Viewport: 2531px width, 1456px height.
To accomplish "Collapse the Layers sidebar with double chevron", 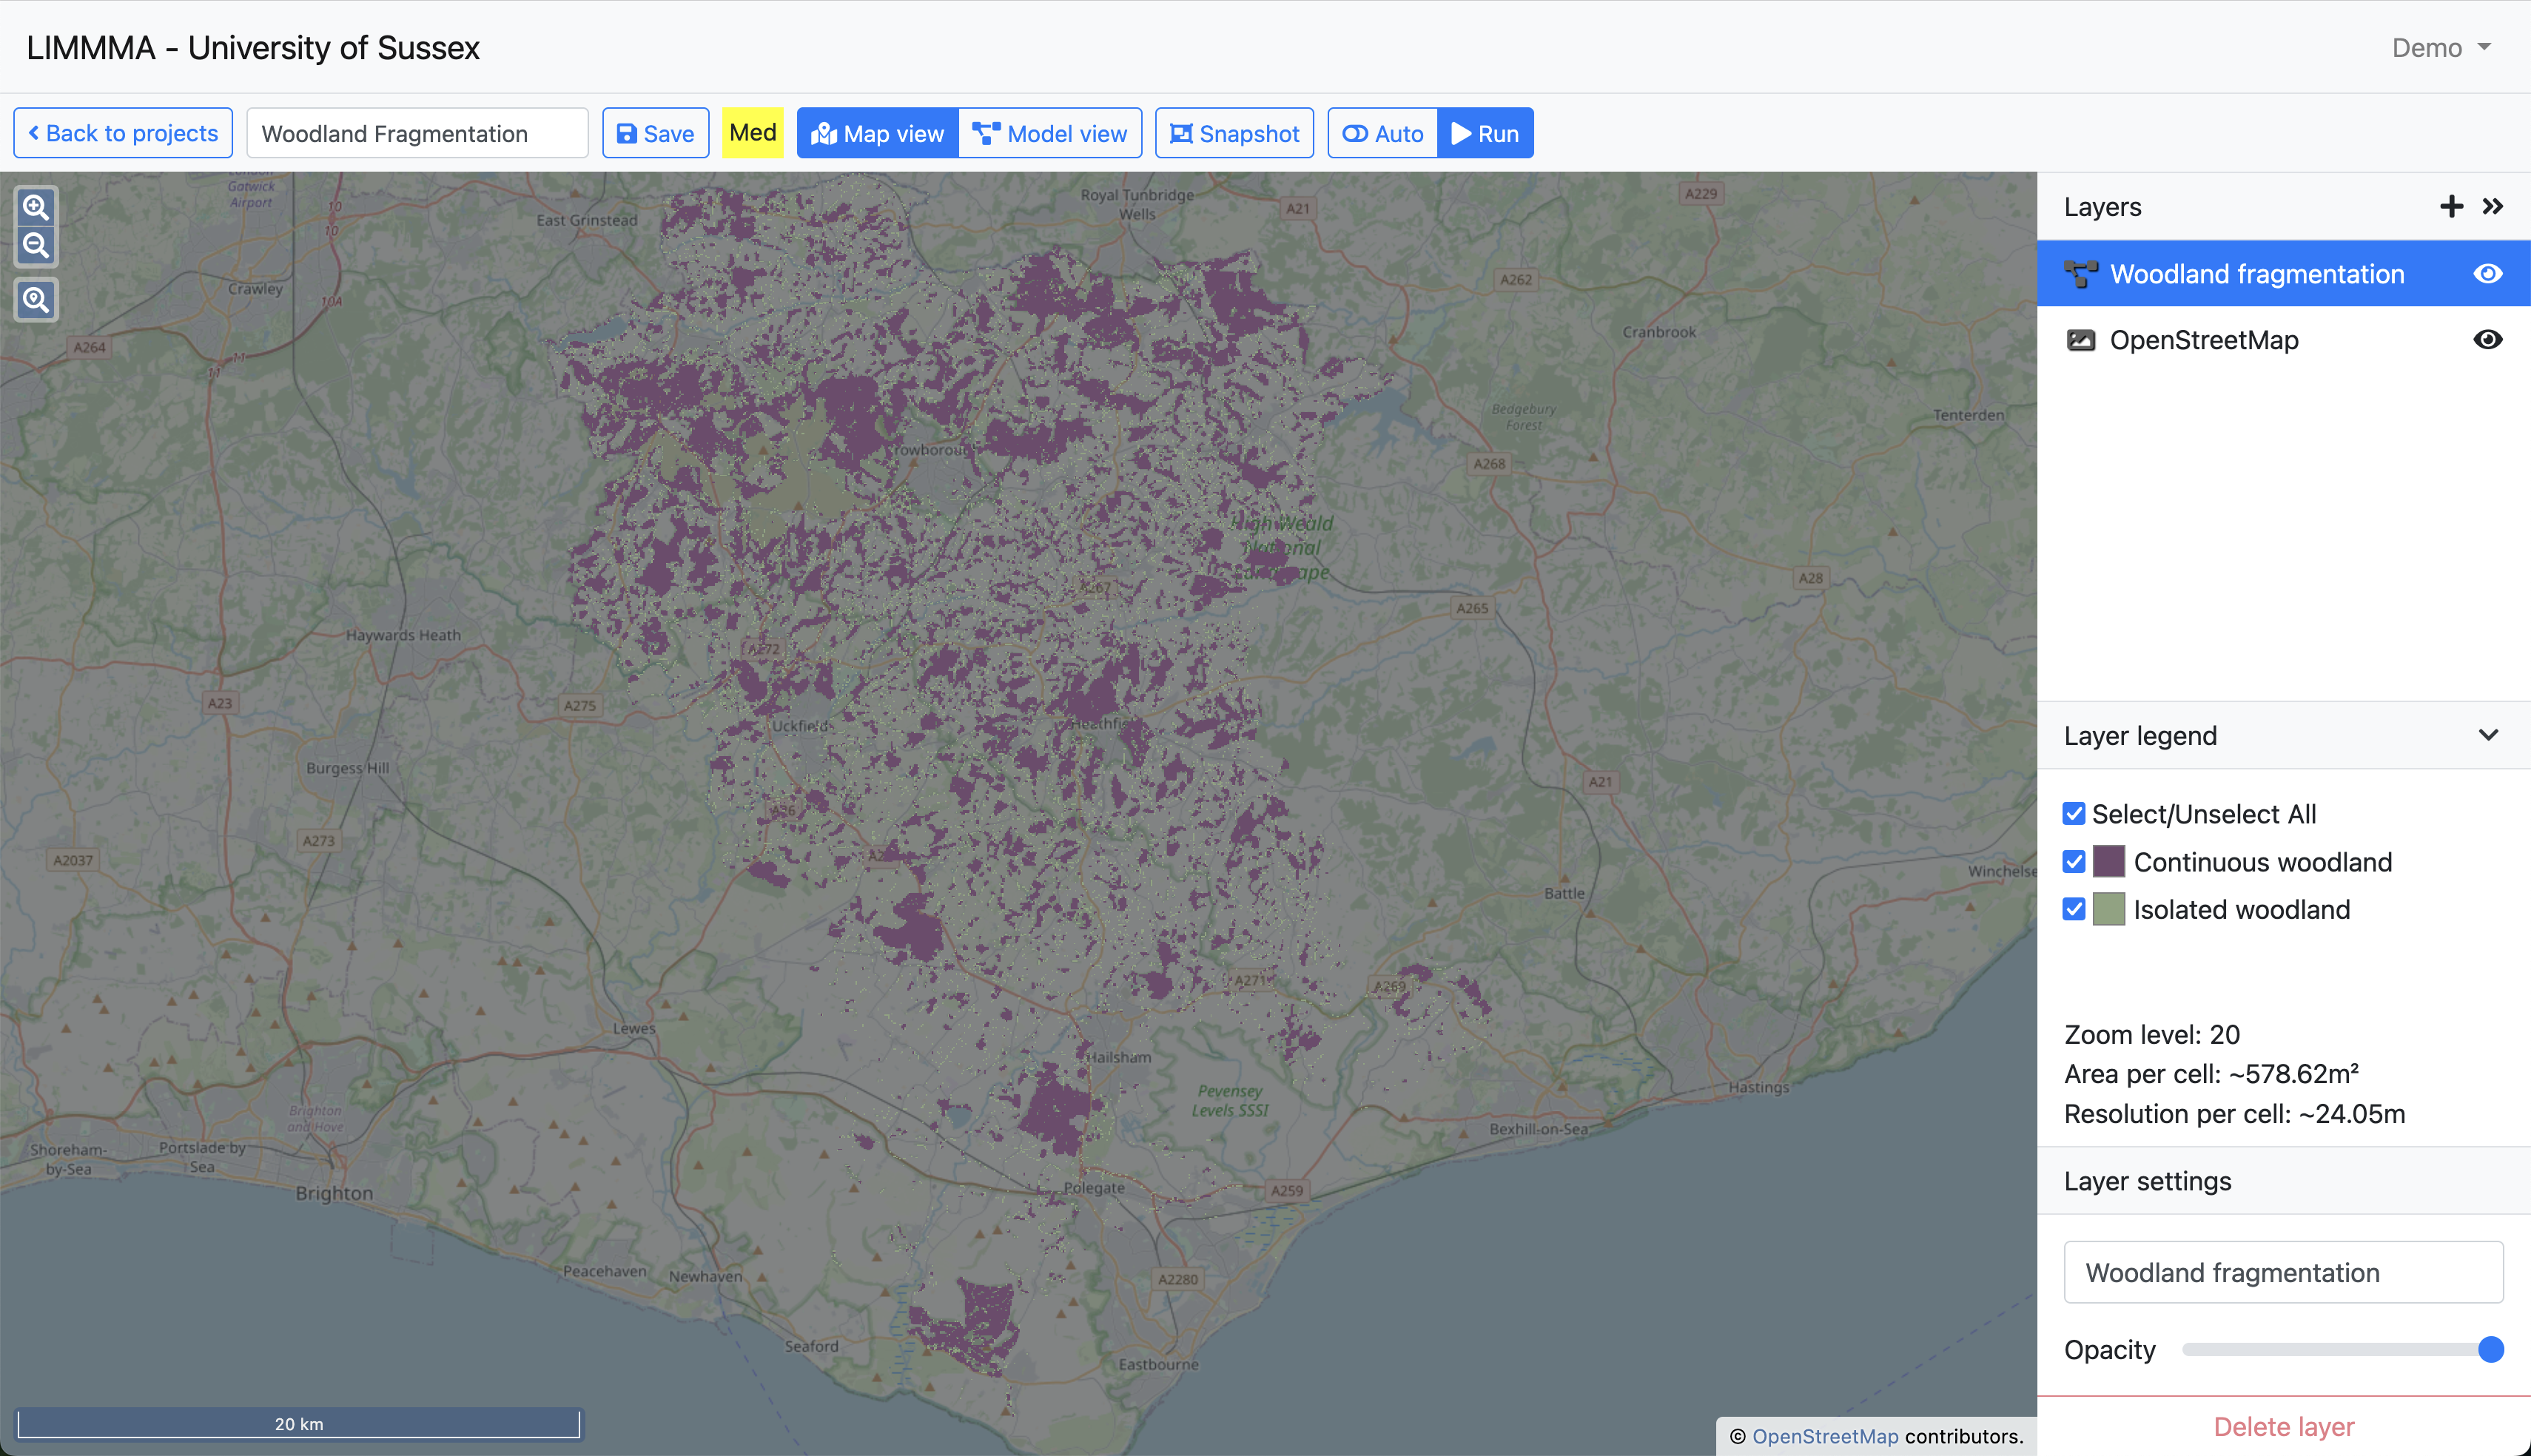I will point(2493,207).
